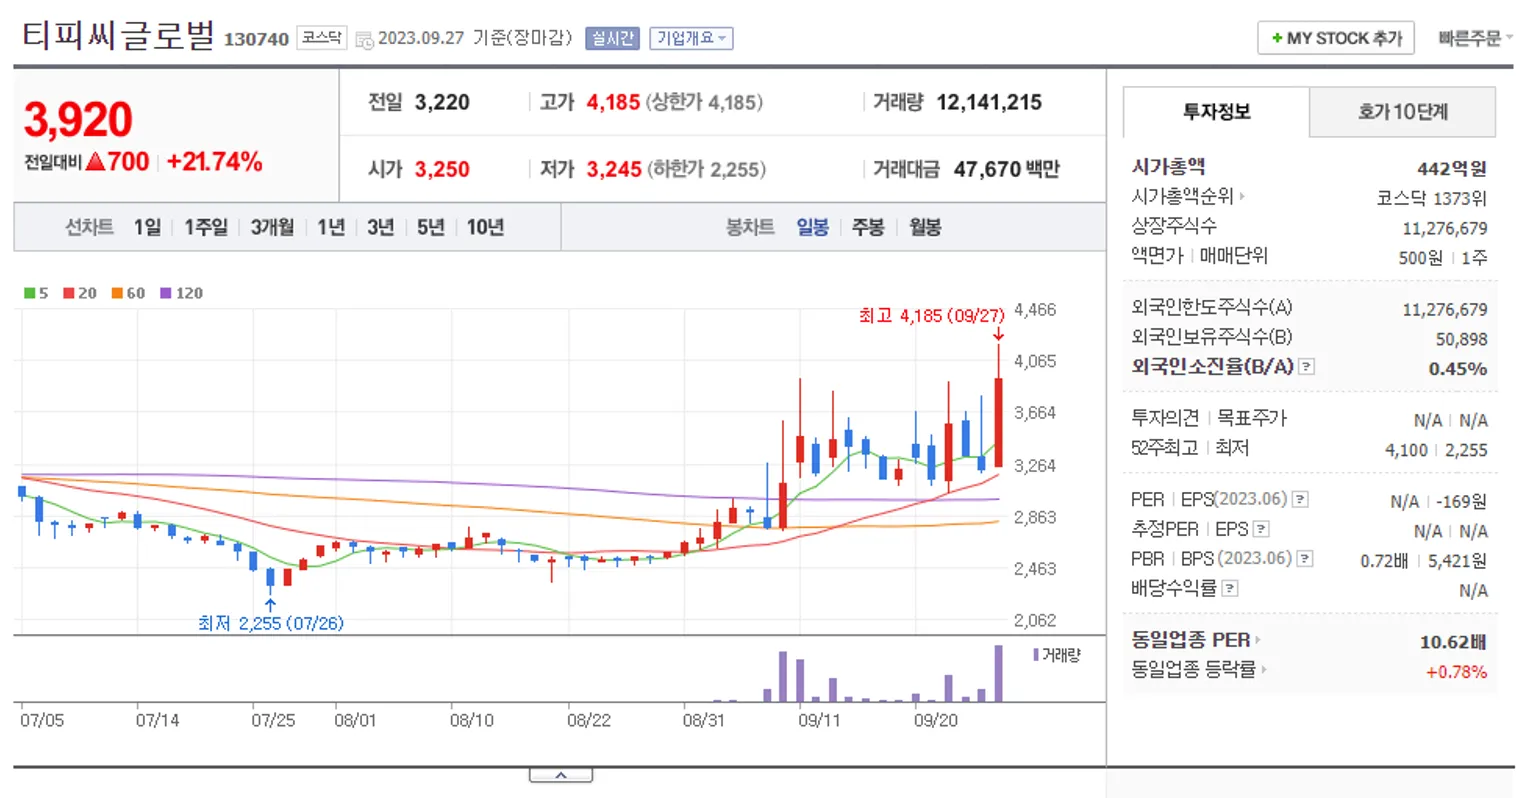Switch to 호가10단계 tab

click(x=1402, y=112)
